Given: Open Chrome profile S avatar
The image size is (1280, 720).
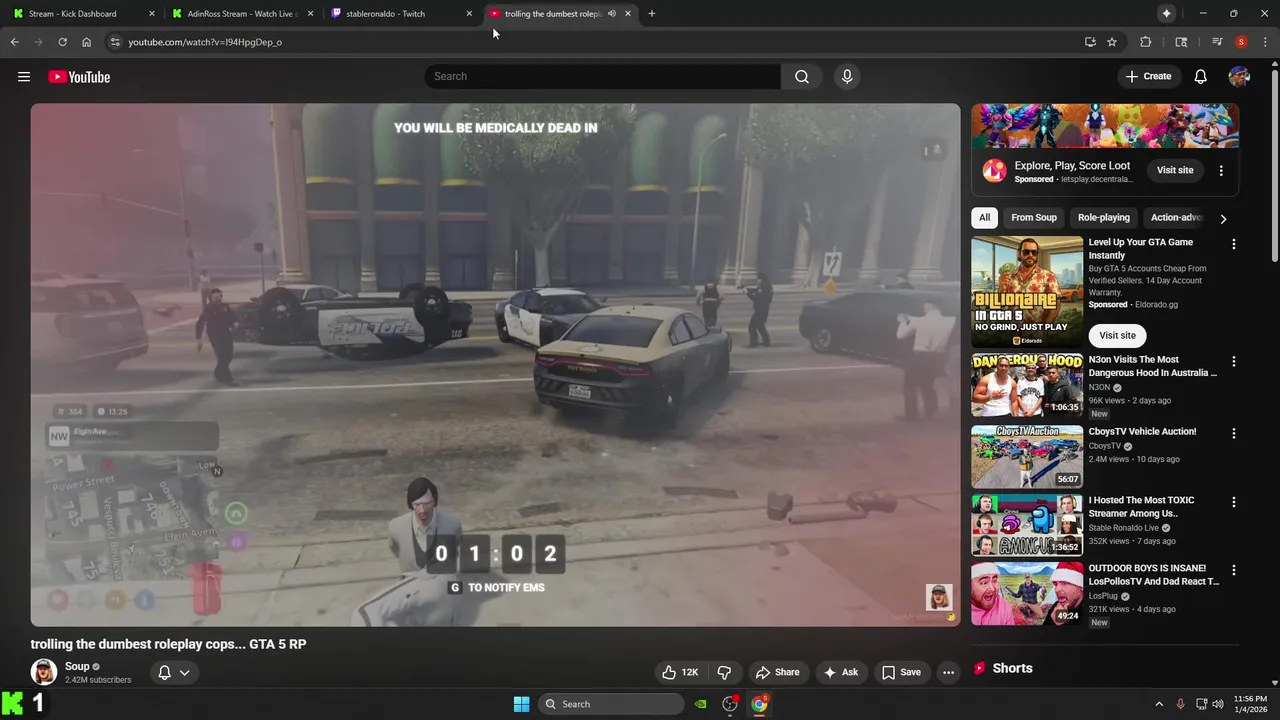Looking at the screenshot, I should (x=1241, y=42).
